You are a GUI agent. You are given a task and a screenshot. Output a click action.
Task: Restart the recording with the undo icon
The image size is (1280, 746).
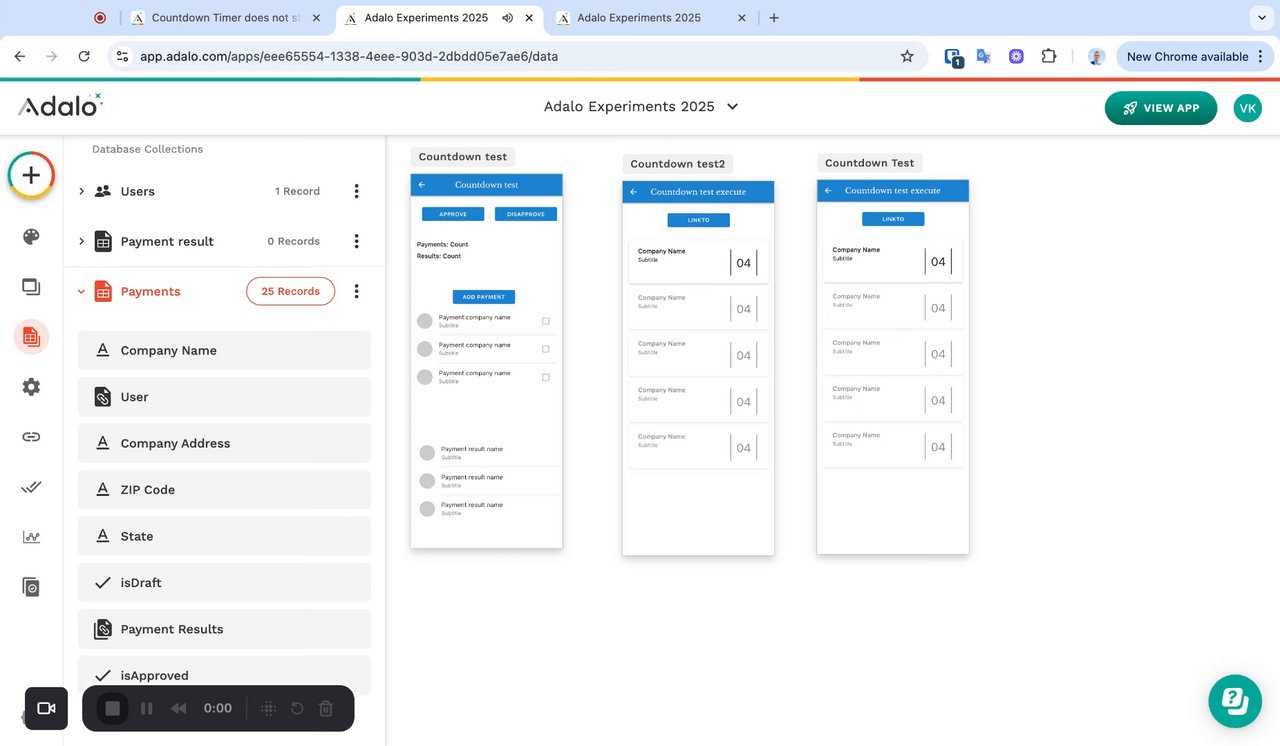[297, 708]
